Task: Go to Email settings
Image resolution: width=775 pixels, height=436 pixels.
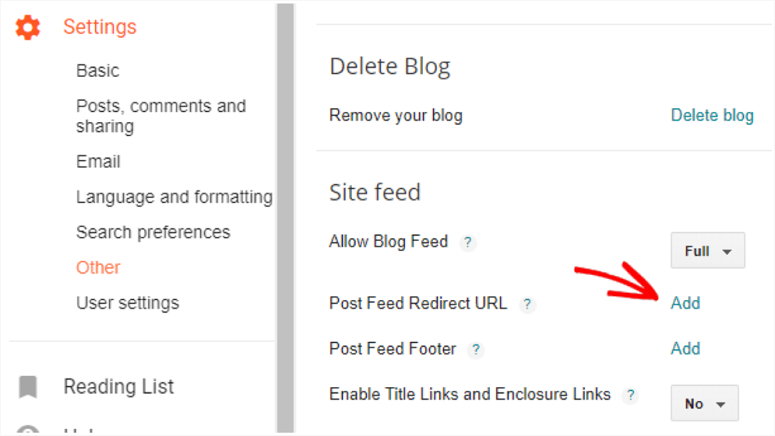Action: click(x=98, y=162)
